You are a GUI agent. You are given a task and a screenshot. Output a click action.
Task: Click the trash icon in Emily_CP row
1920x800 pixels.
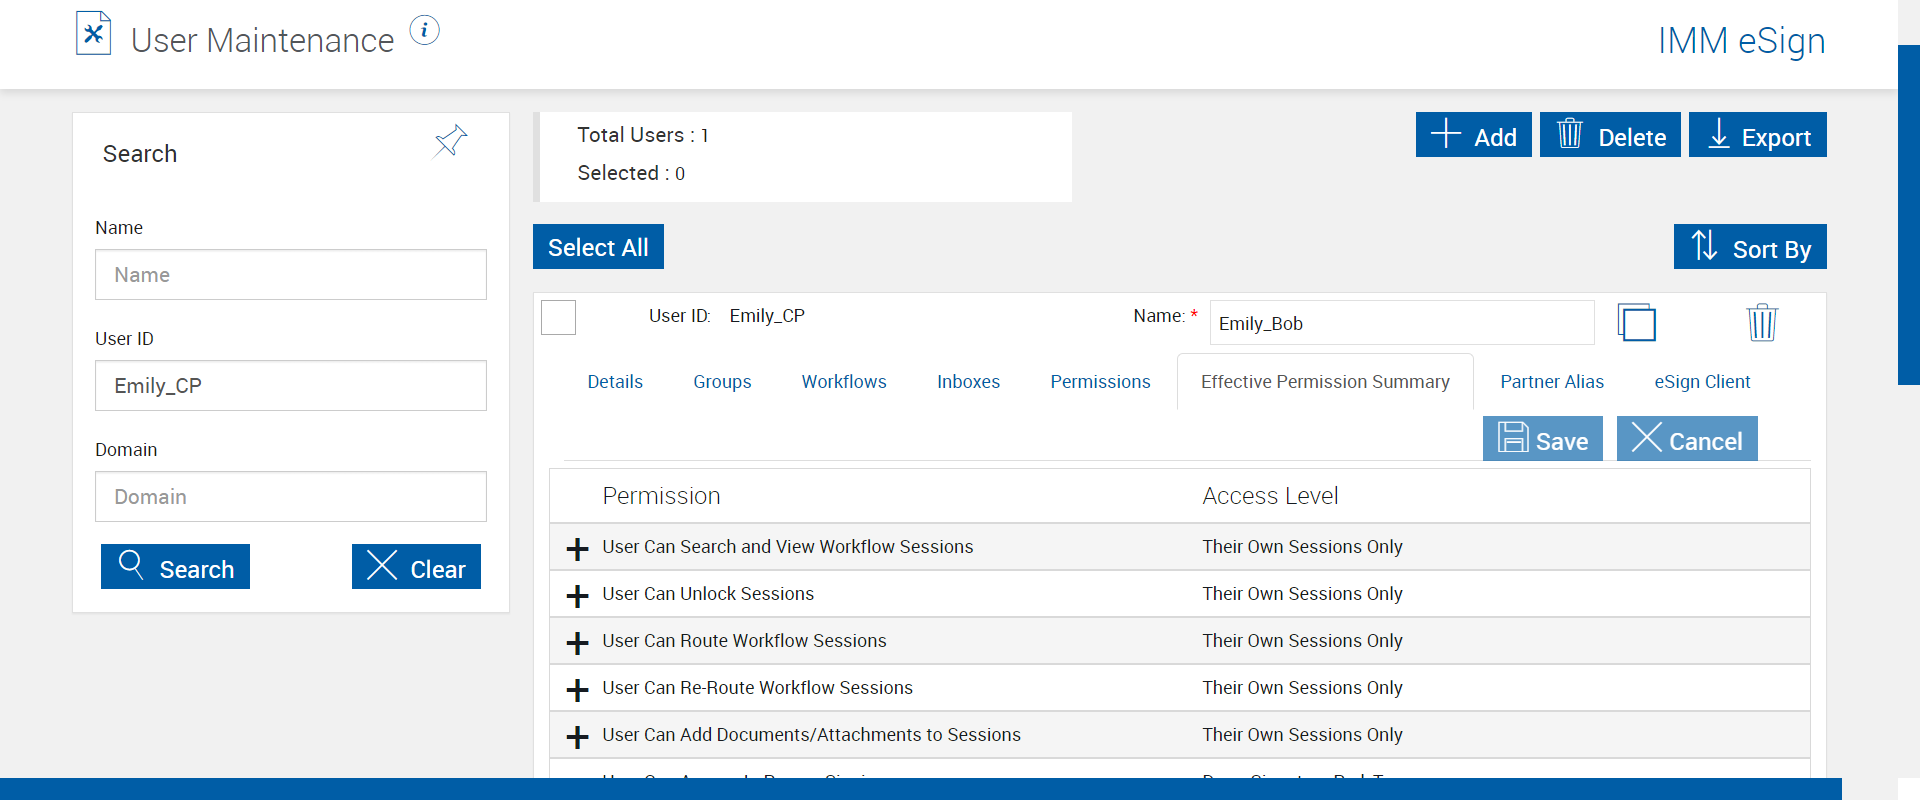[x=1761, y=323]
